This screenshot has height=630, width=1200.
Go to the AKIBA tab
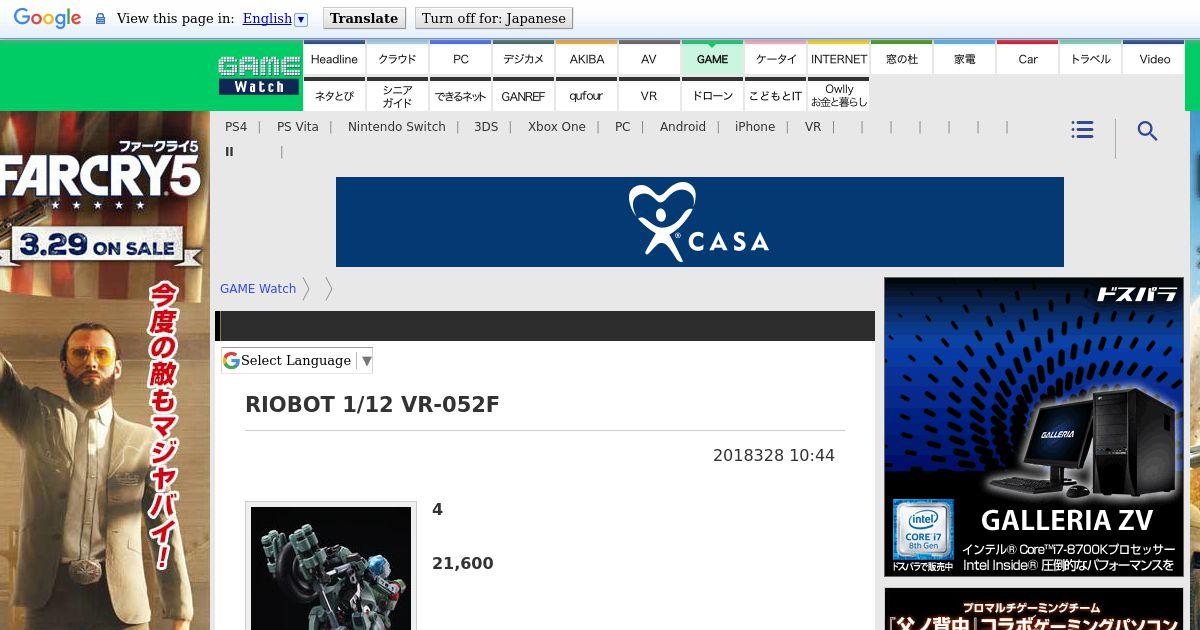click(586, 58)
